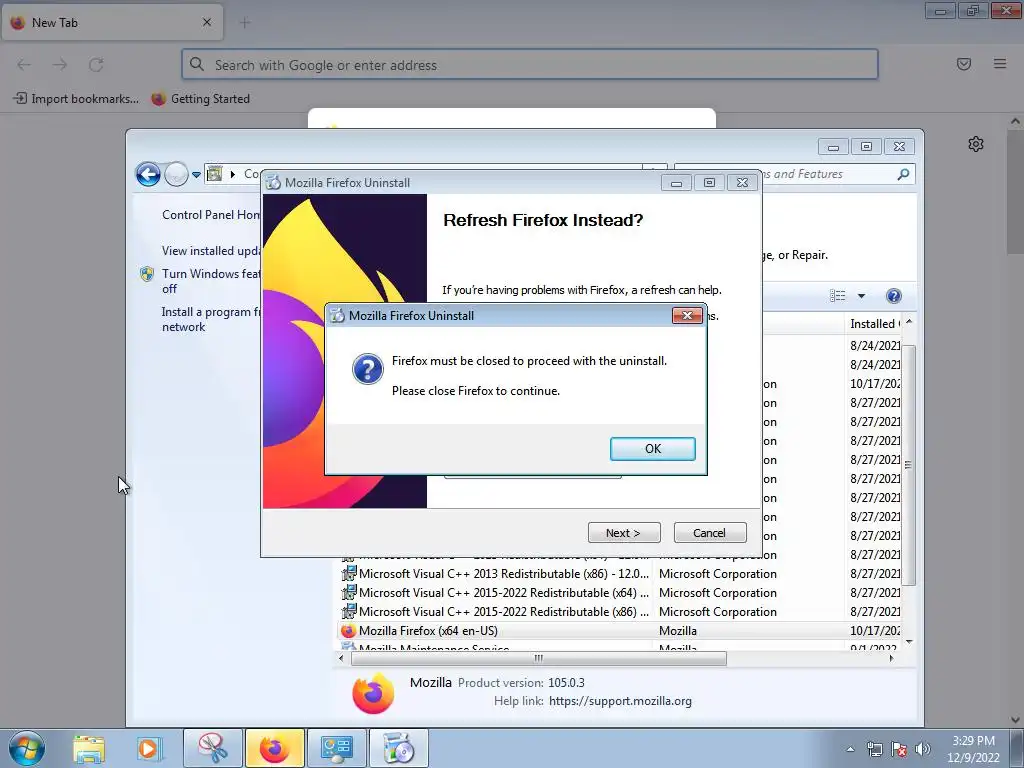This screenshot has width=1024, height=768.
Task: Select the New Tab tab
Action: pos(112,22)
